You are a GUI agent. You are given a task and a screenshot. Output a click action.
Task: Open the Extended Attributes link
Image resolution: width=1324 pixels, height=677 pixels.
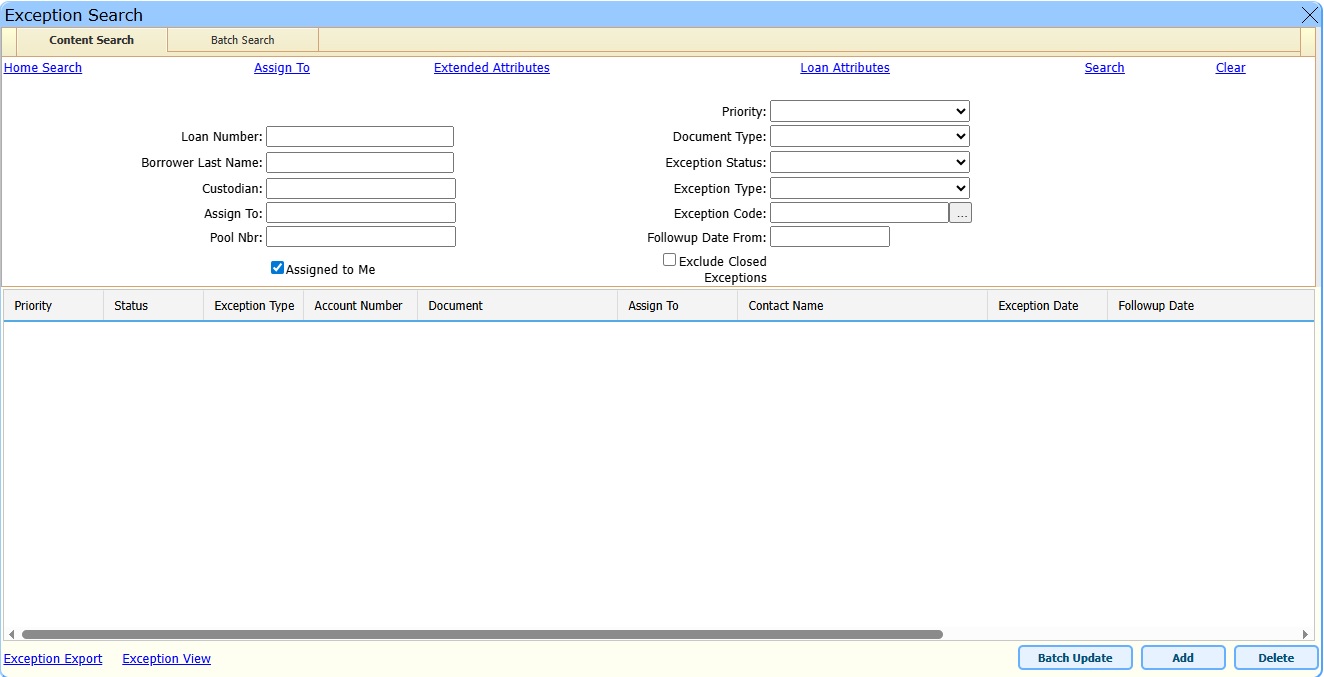pyautogui.click(x=491, y=67)
